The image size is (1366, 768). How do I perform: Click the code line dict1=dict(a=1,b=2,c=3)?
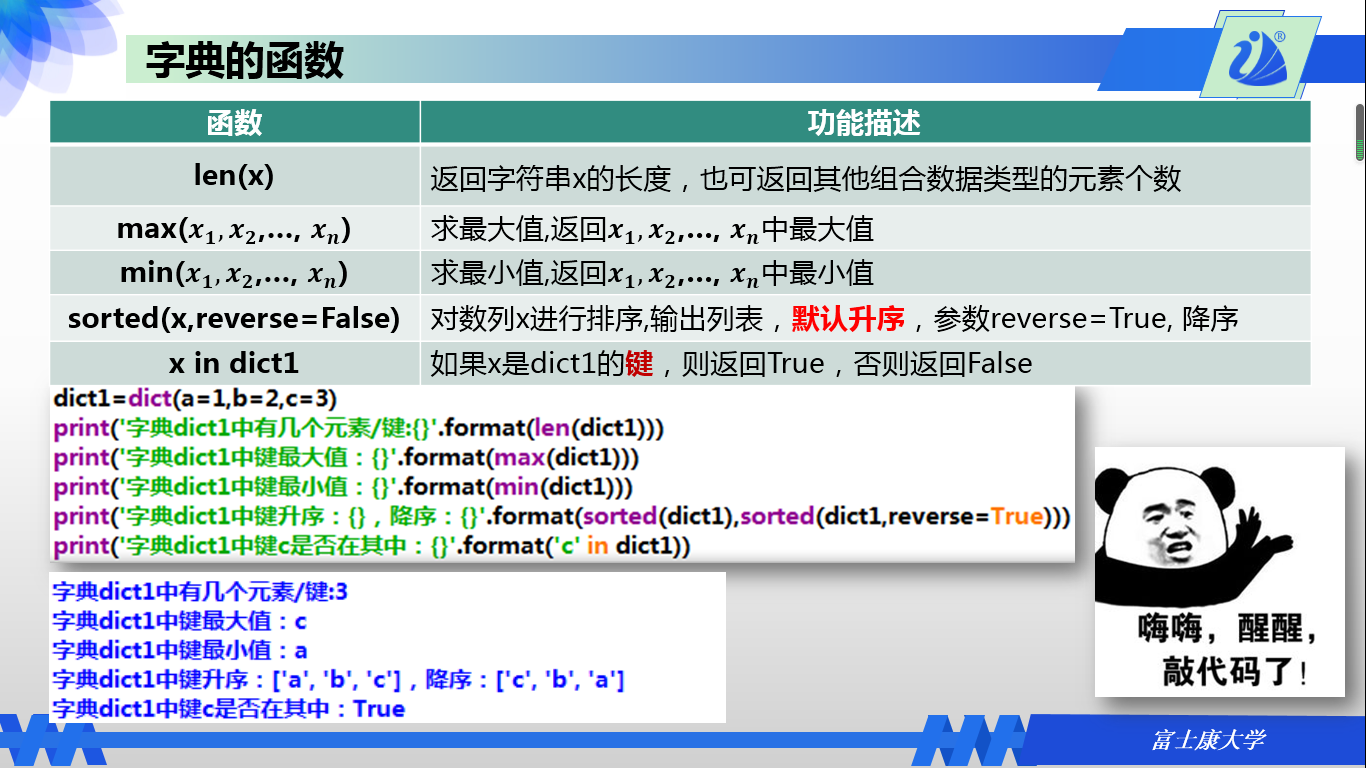[x=195, y=398]
